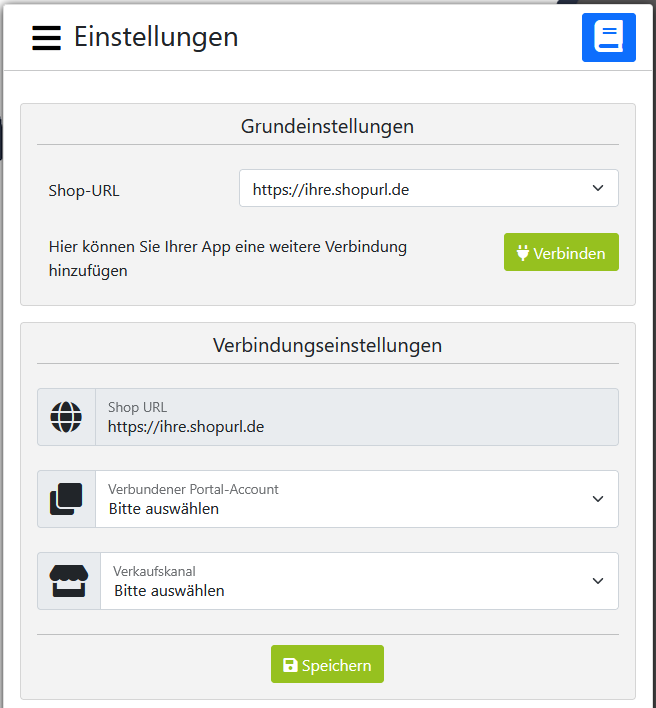Click the read-only Shop URL field
Image resolution: width=656 pixels, height=708 pixels.
[357, 417]
